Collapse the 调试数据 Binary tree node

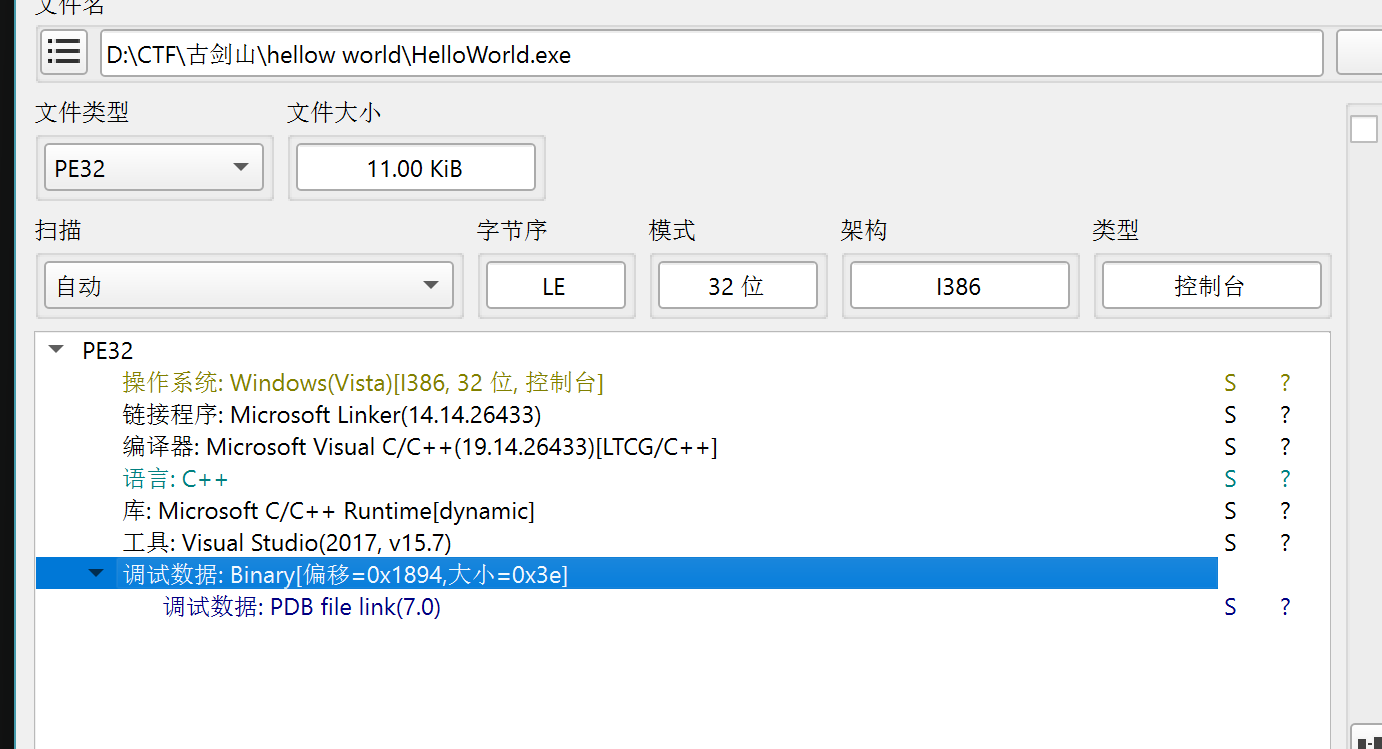97,574
